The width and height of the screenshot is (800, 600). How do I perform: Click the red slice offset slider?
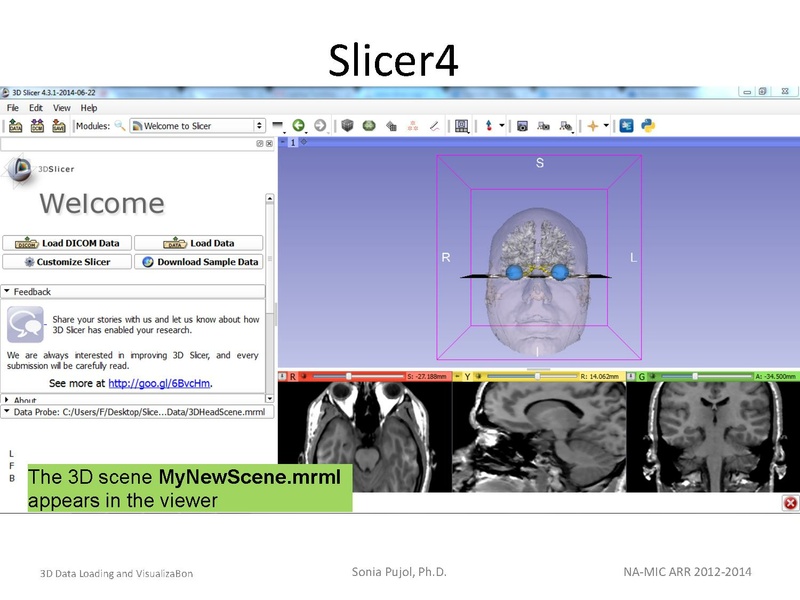tap(358, 377)
